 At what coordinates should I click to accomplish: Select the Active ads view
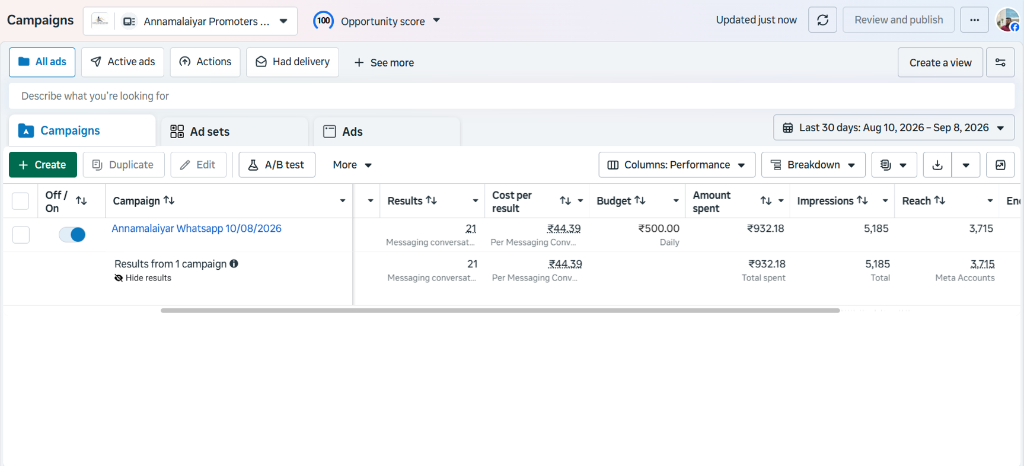coord(123,62)
